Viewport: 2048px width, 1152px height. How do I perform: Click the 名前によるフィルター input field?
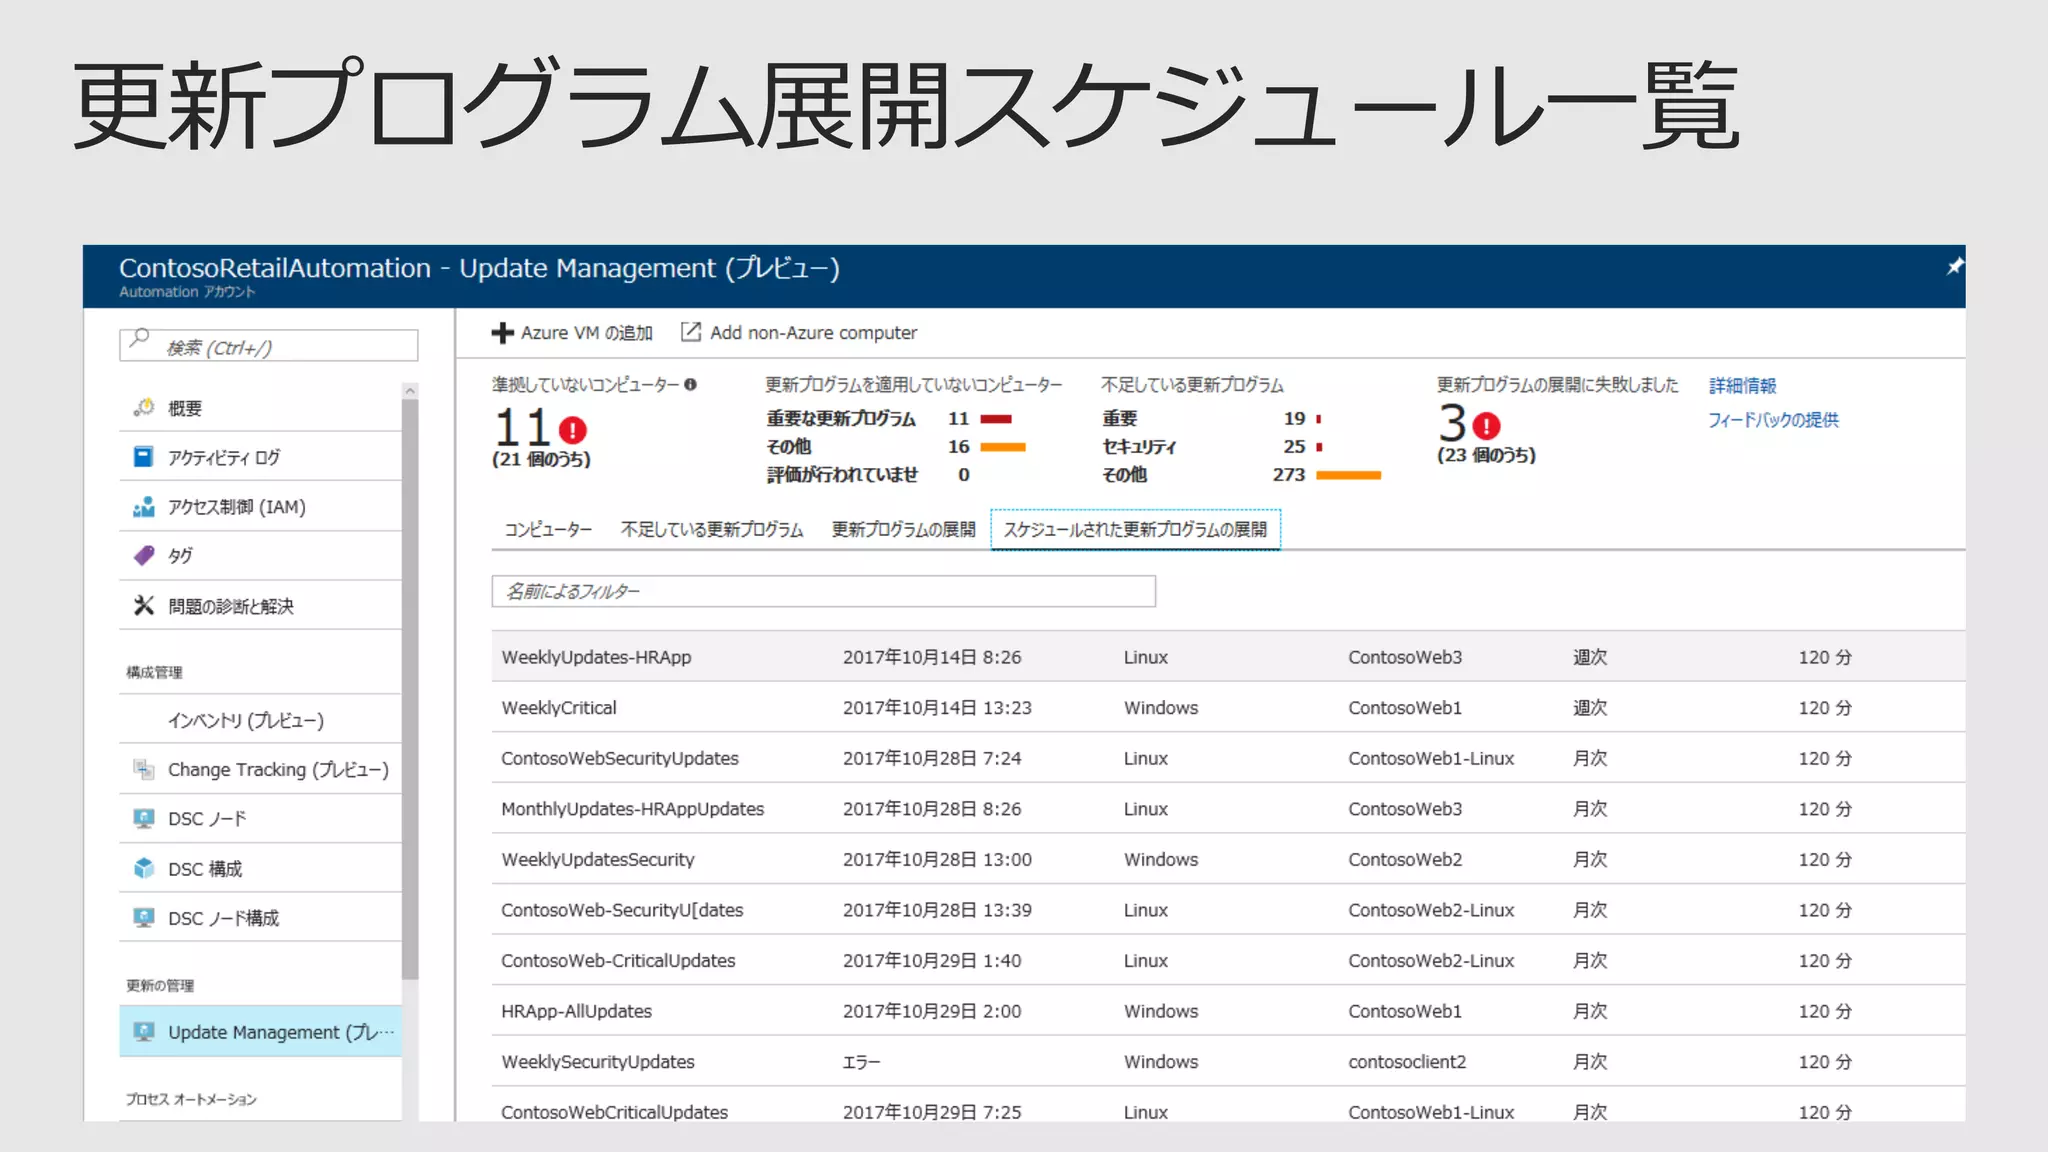822,591
